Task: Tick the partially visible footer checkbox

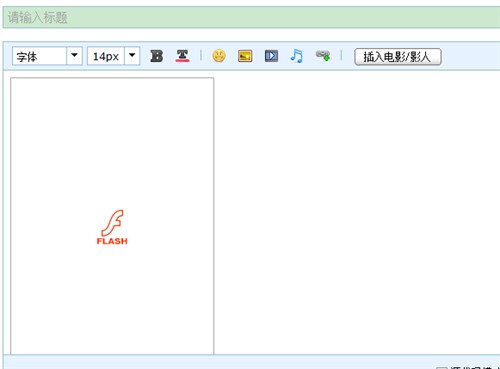Action: 441,368
